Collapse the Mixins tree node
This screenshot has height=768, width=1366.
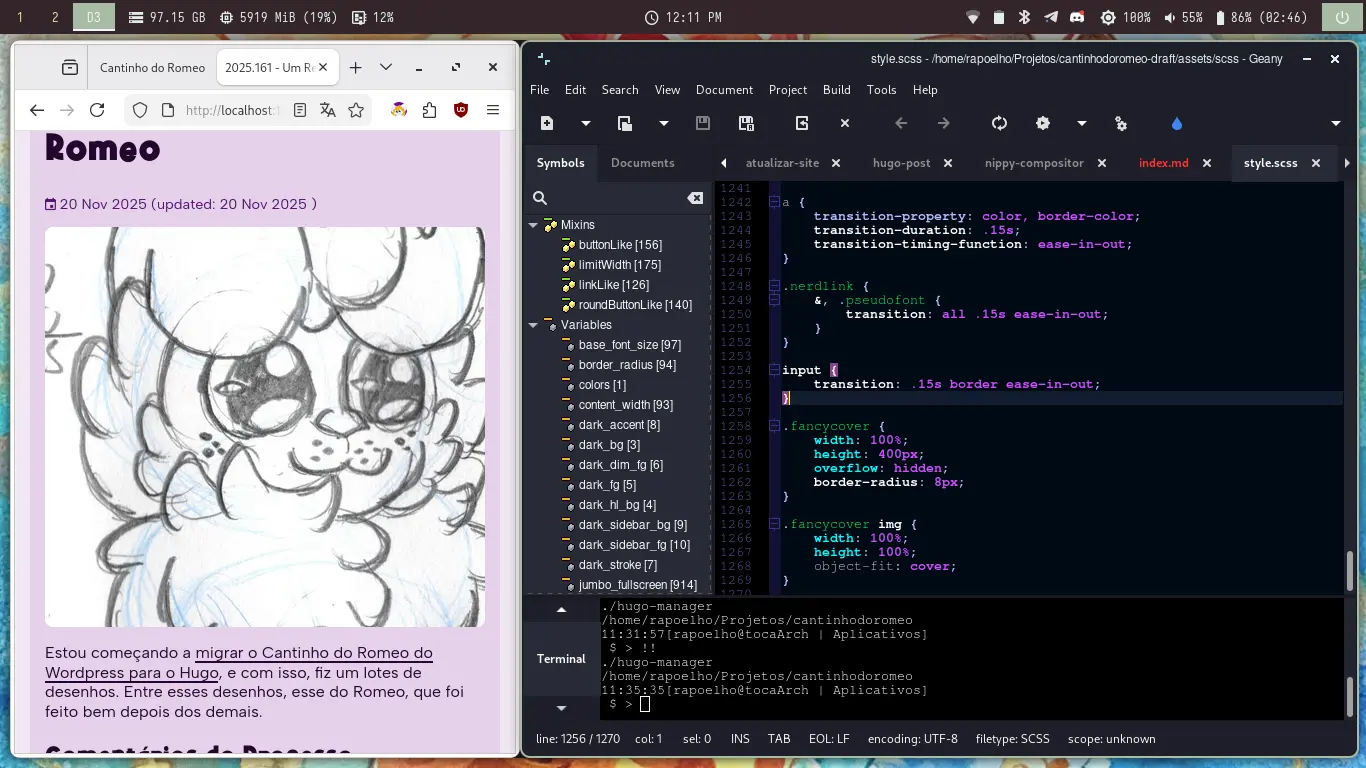[x=534, y=225]
